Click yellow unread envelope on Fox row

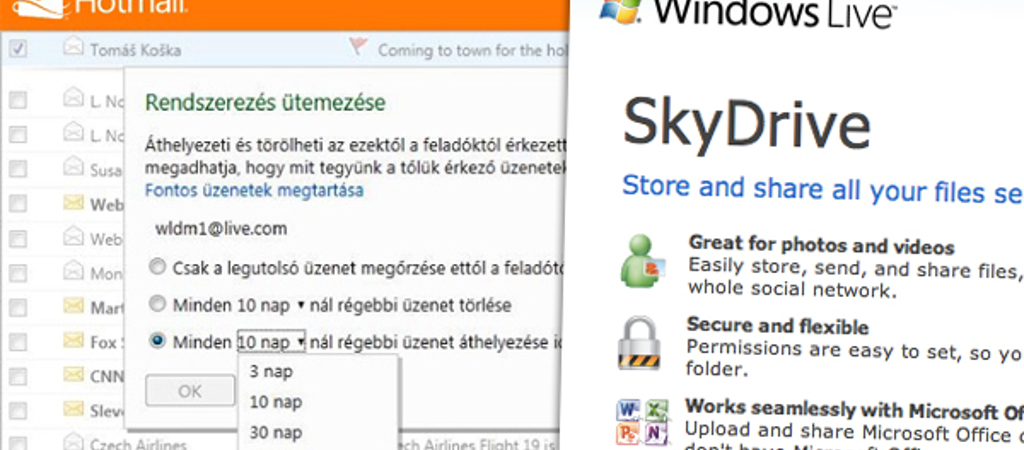74,340
